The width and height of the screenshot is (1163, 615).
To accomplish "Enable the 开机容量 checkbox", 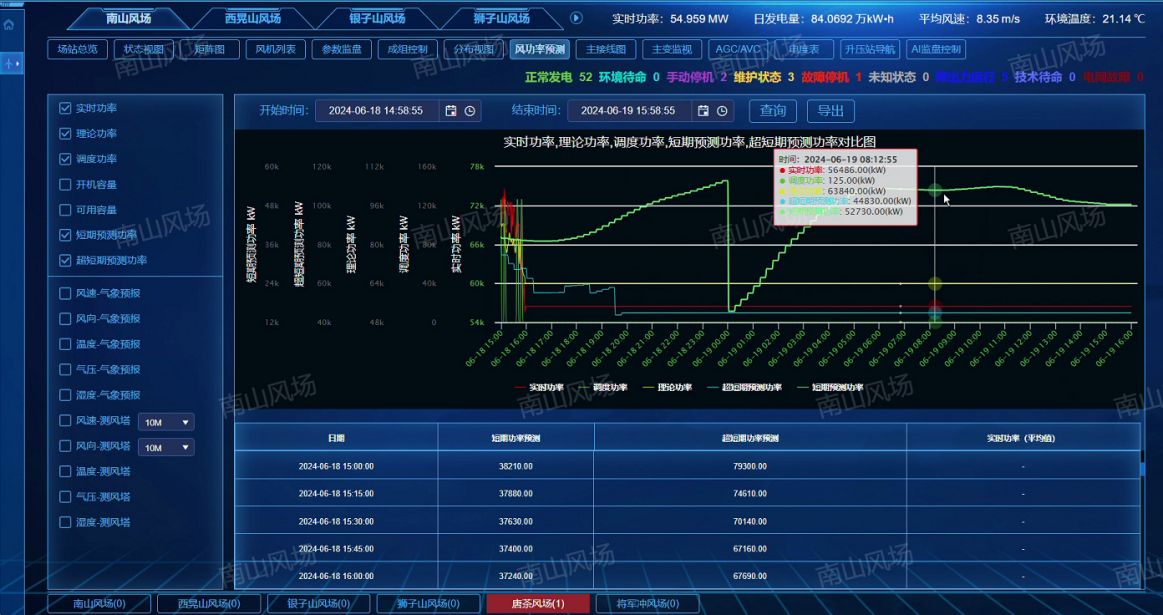I will tap(66, 185).
